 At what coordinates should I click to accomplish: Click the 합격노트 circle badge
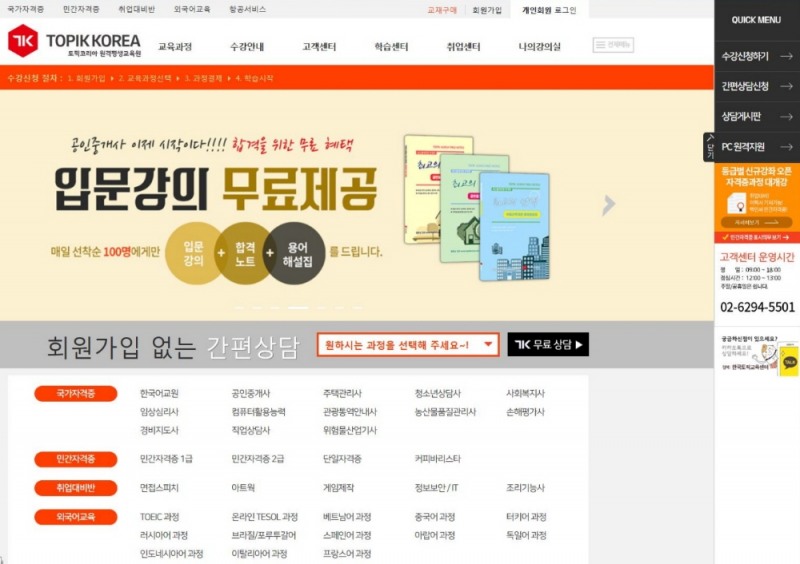(x=245, y=253)
